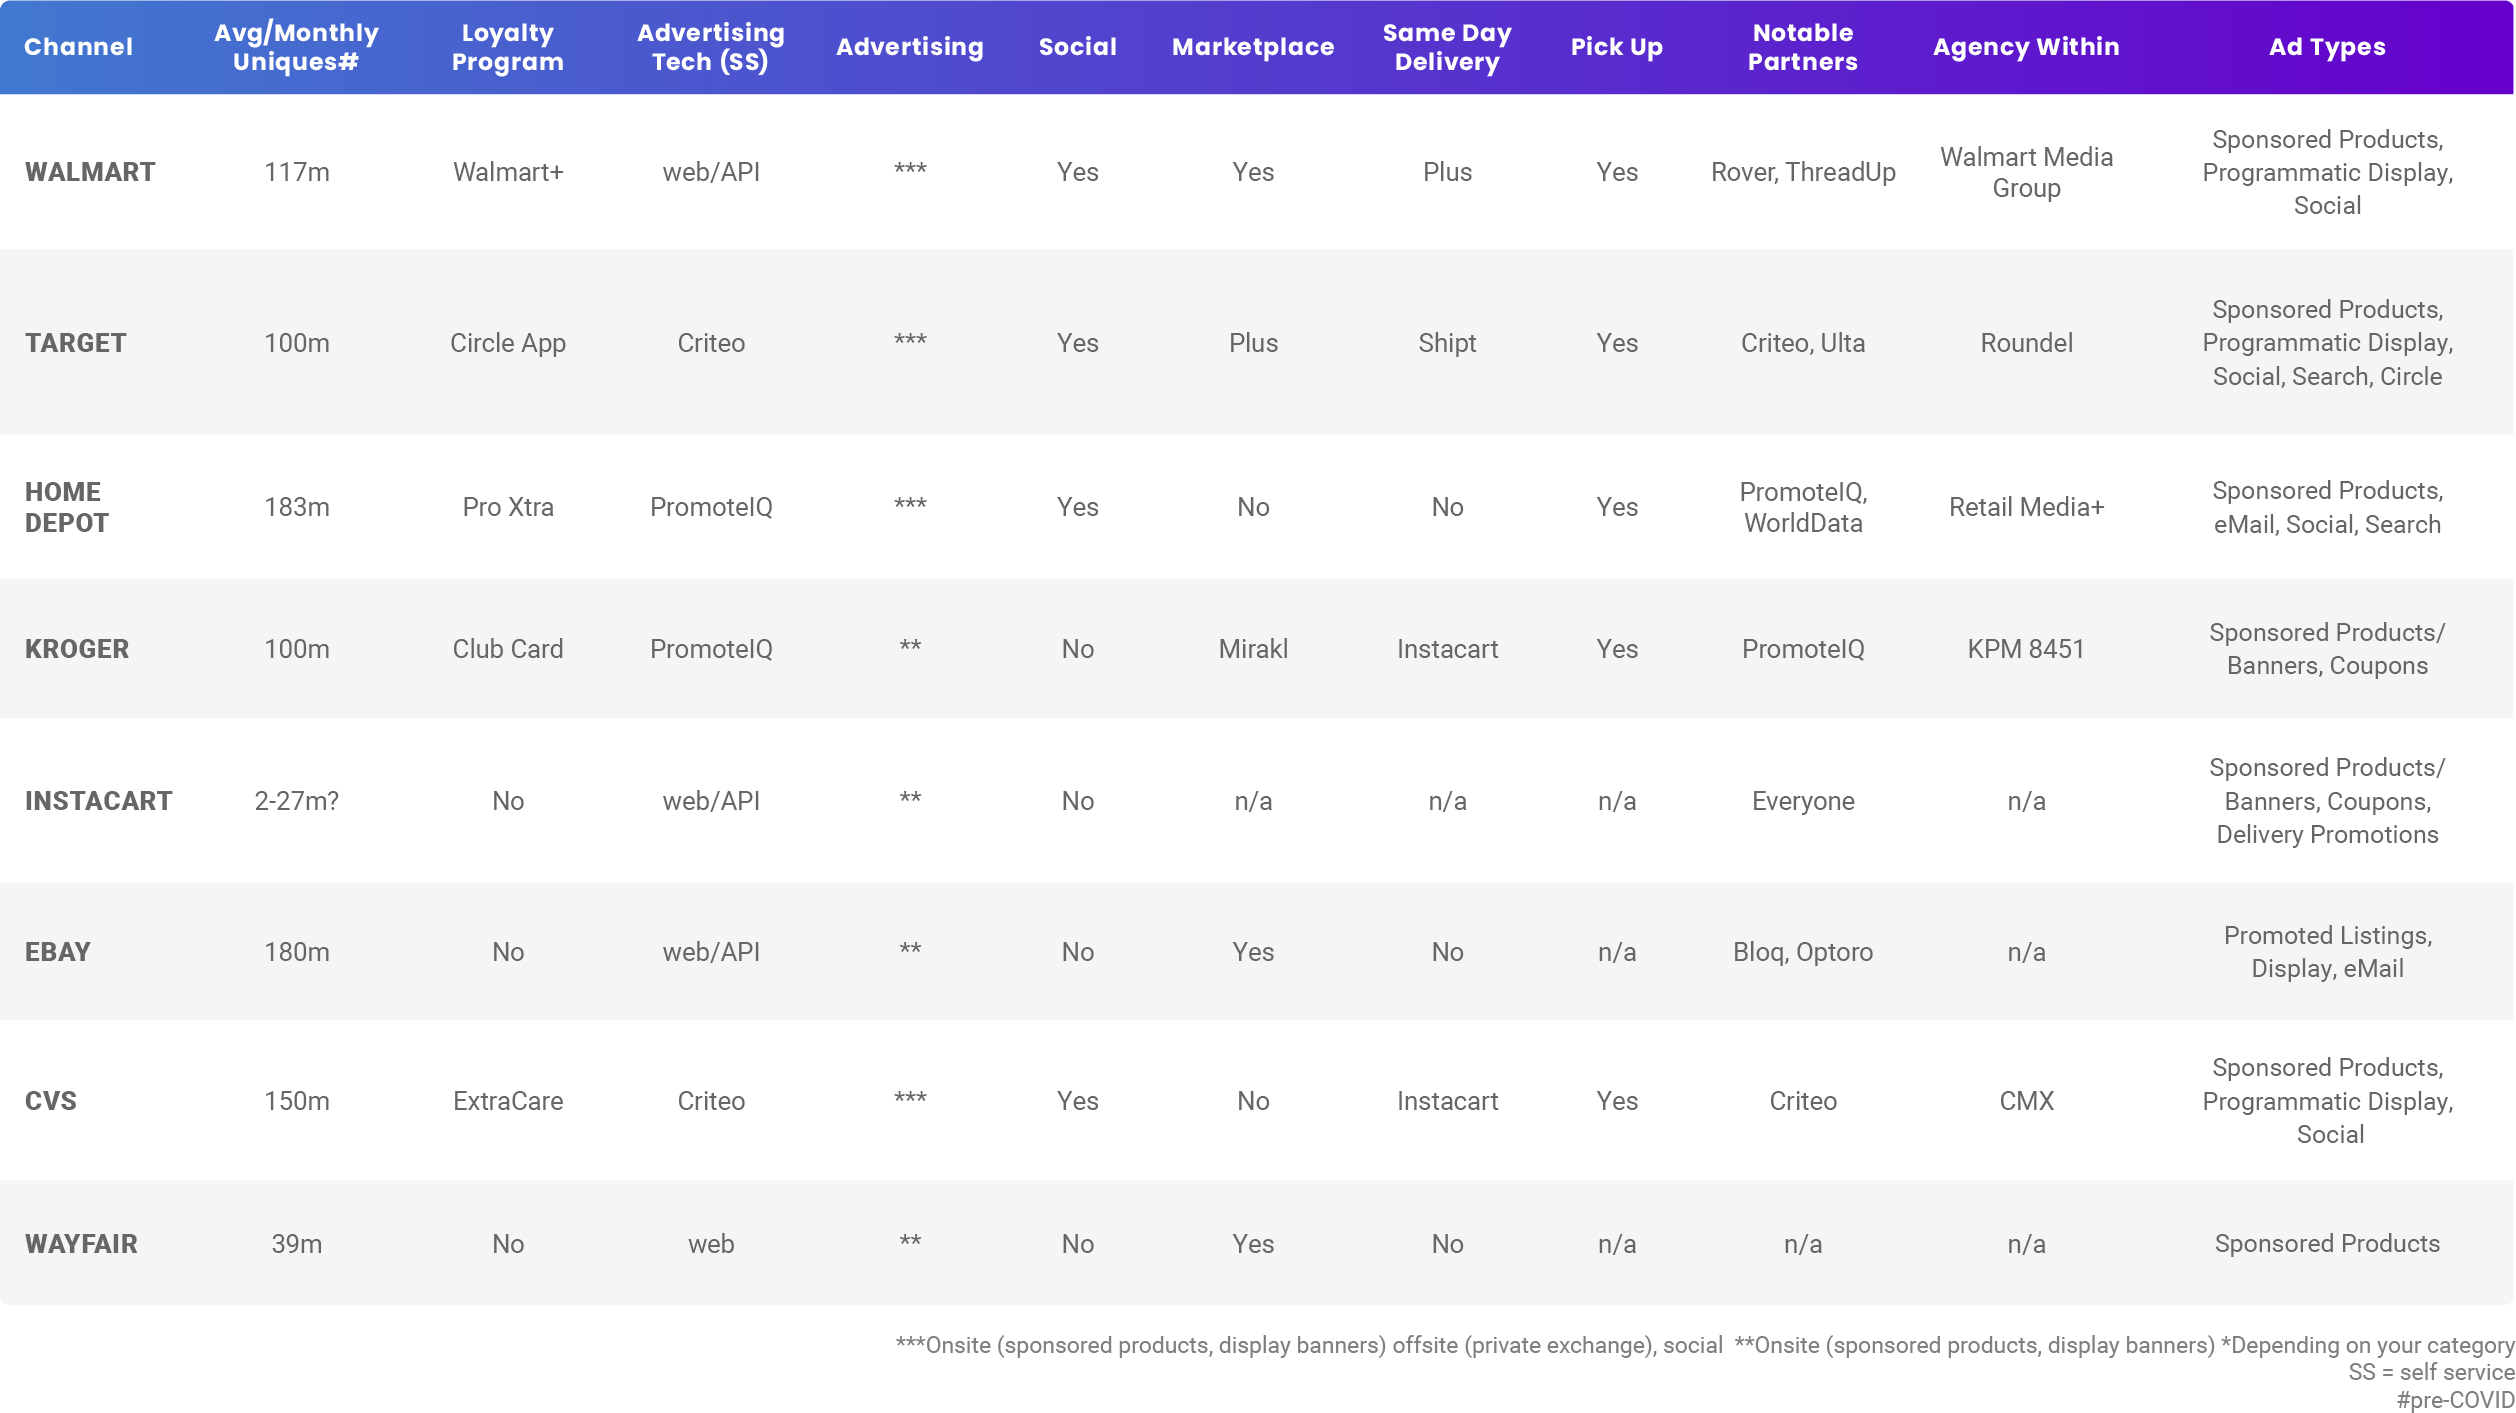Viewport: 2516px width, 1413px height.
Task: Click the Channel column header
Action: point(78,47)
